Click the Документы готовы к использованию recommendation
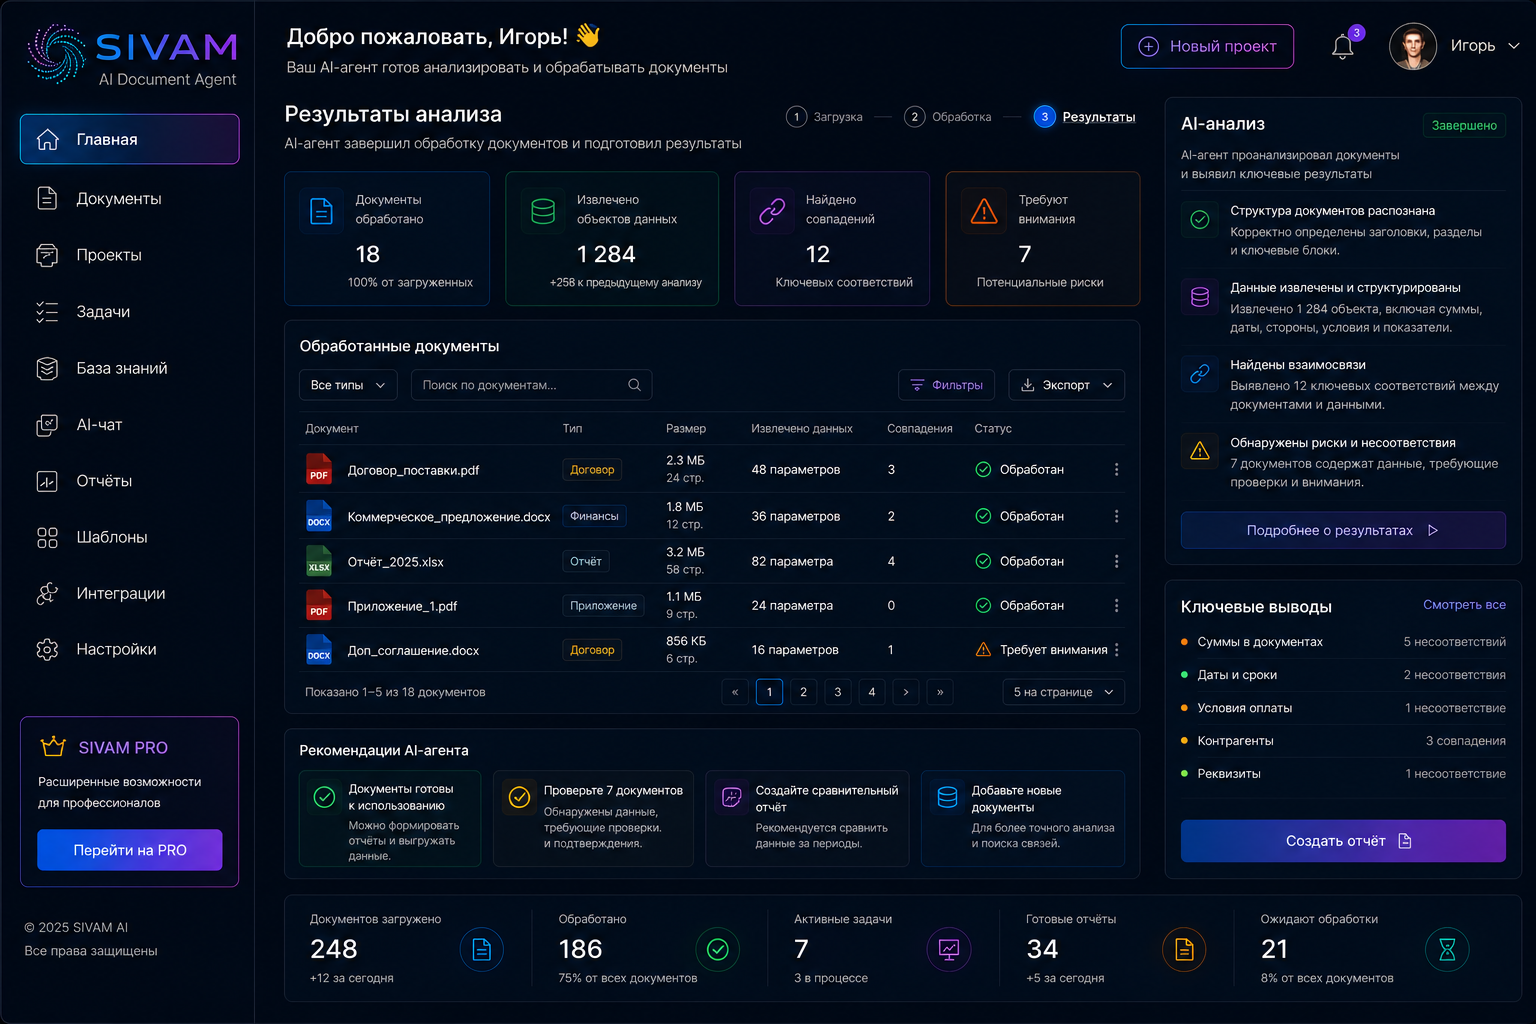This screenshot has height=1024, width=1536. pos(390,818)
